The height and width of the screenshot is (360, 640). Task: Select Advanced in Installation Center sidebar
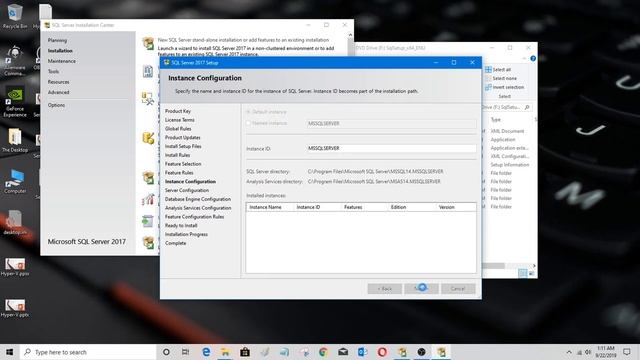tap(58, 92)
